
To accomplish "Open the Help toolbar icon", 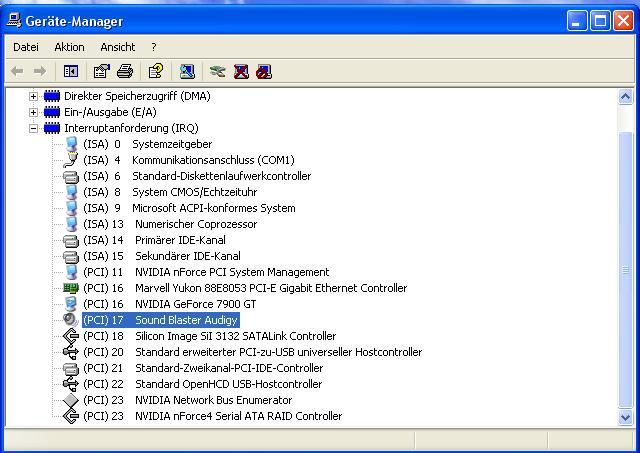I will click(156, 71).
